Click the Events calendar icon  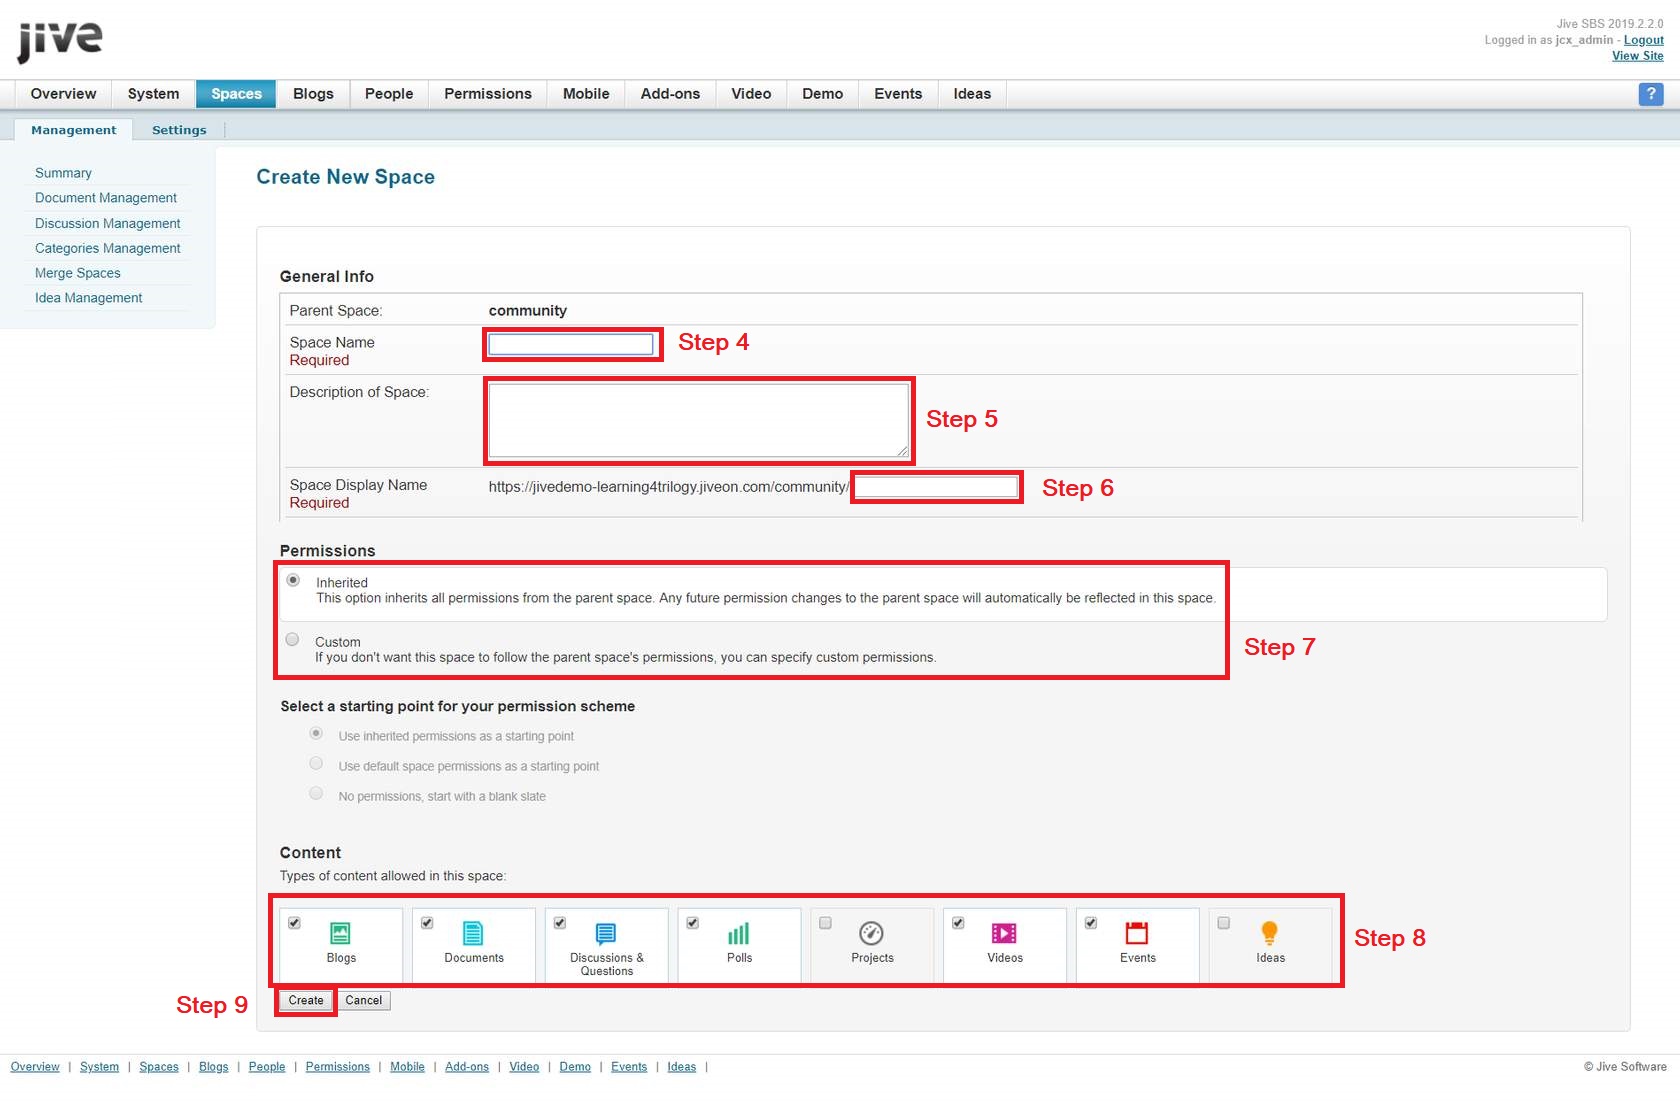[x=1137, y=933]
